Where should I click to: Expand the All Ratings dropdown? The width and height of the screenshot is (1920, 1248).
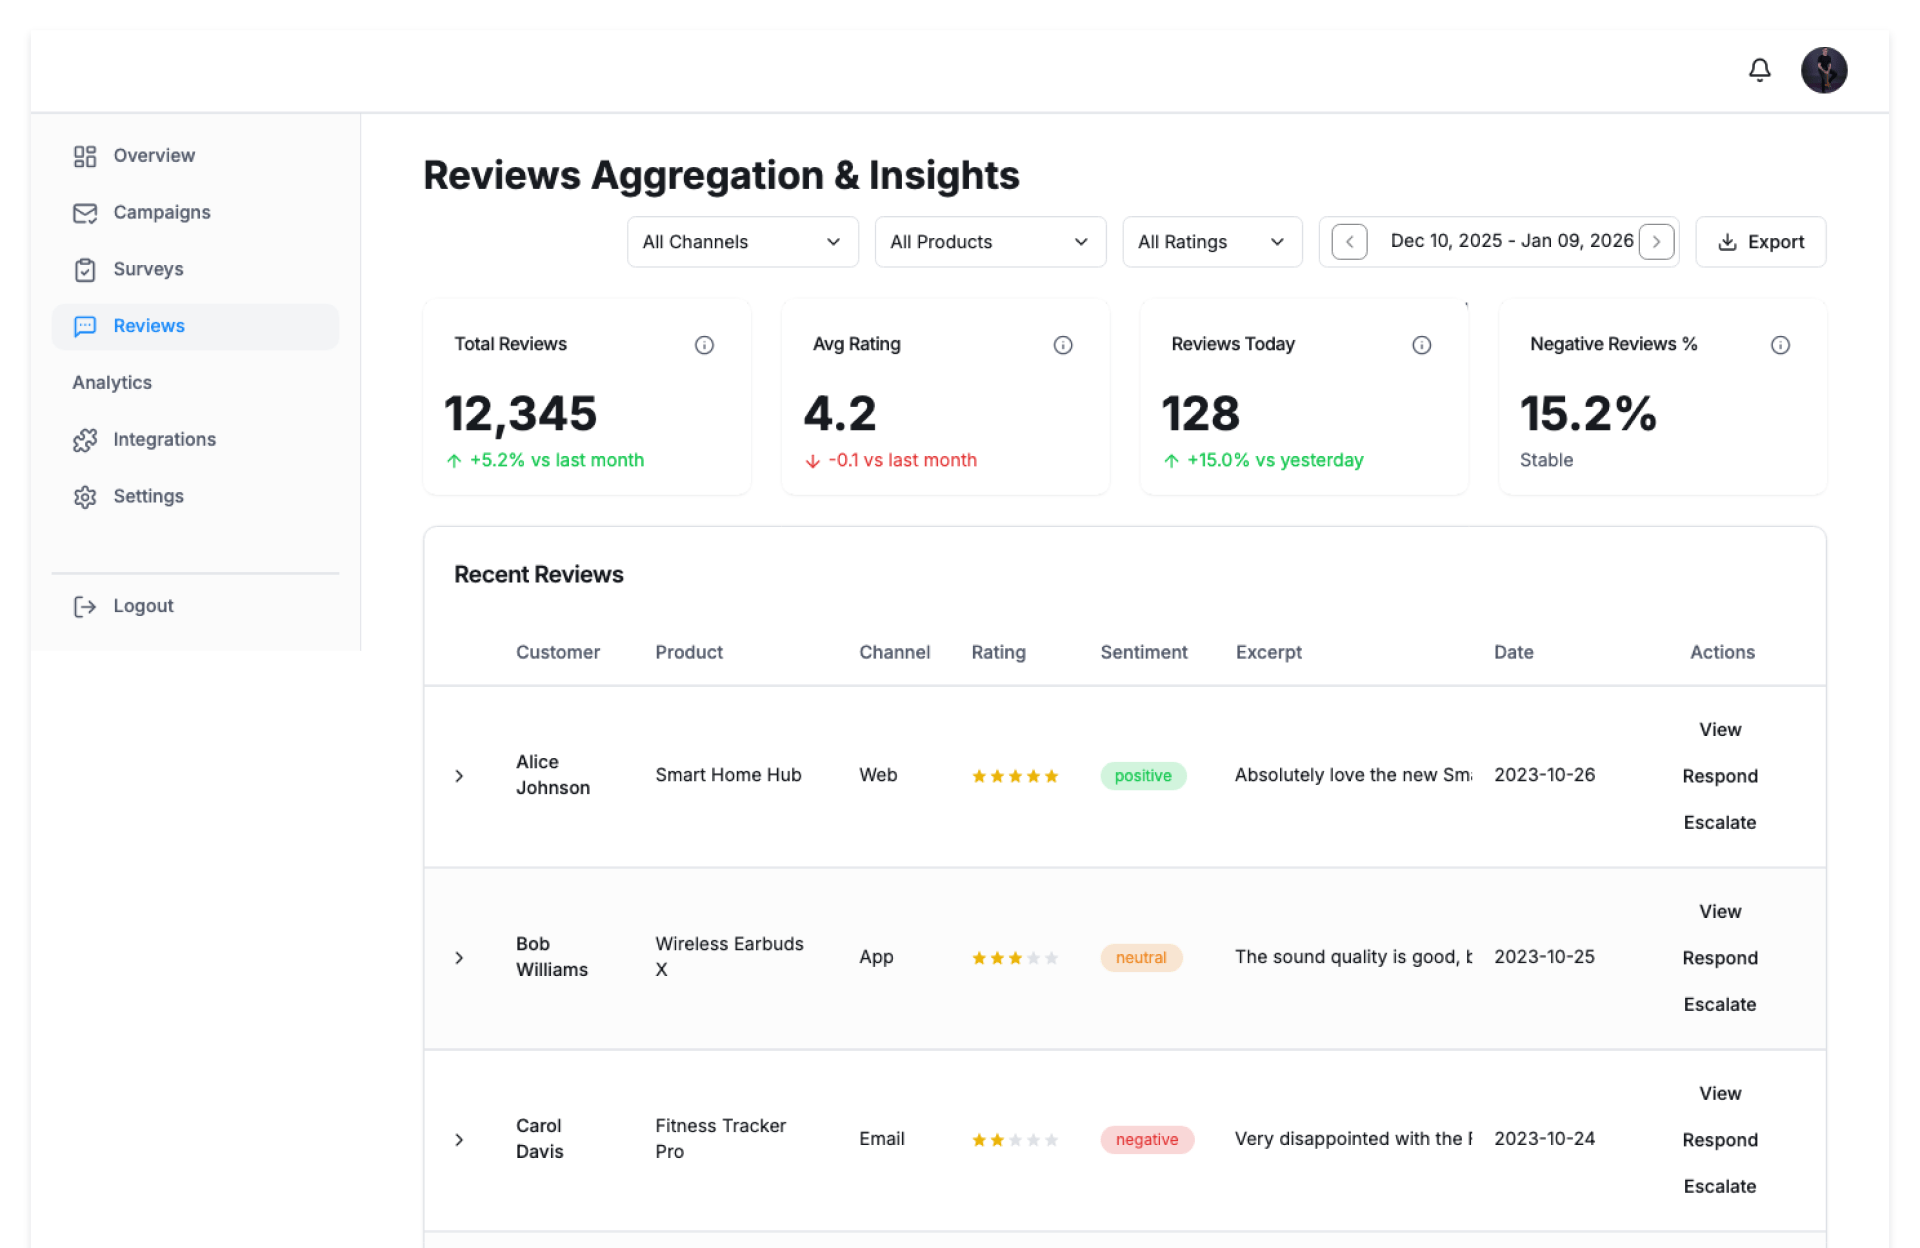[x=1211, y=242]
